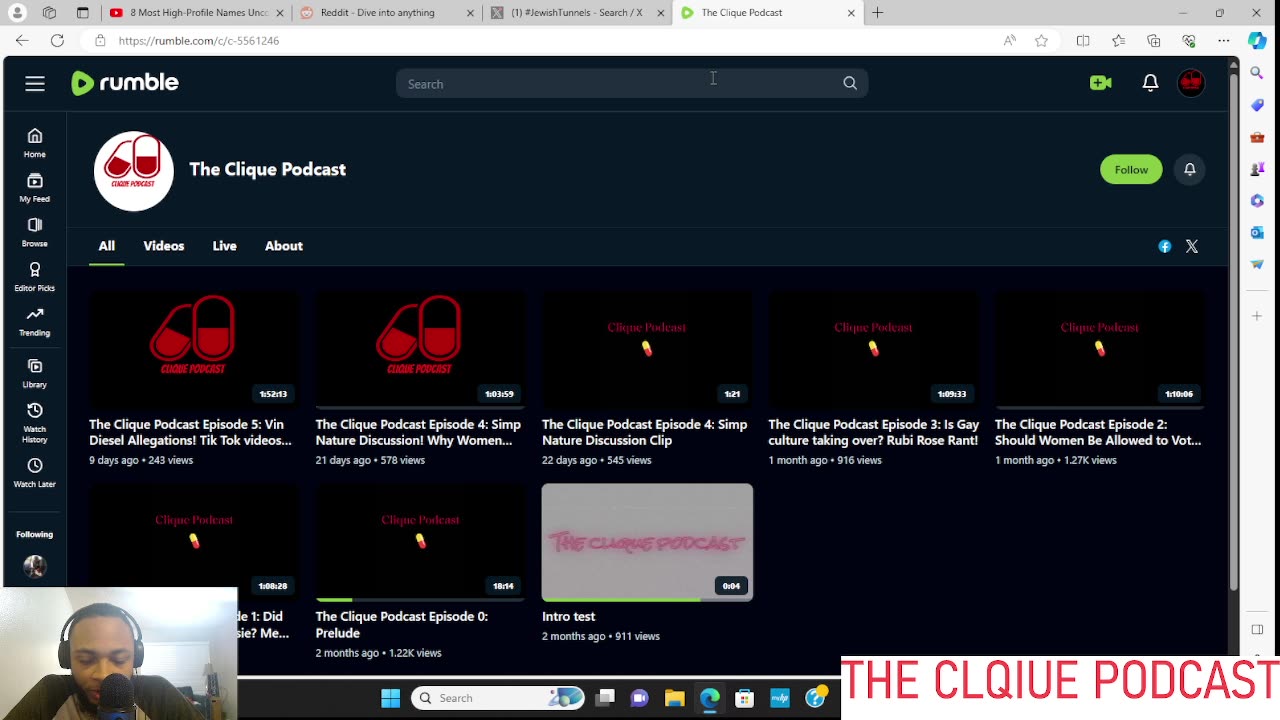Viewport: 1280px width, 720px height.
Task: Open My Feed in the sidebar
Action: tap(35, 188)
